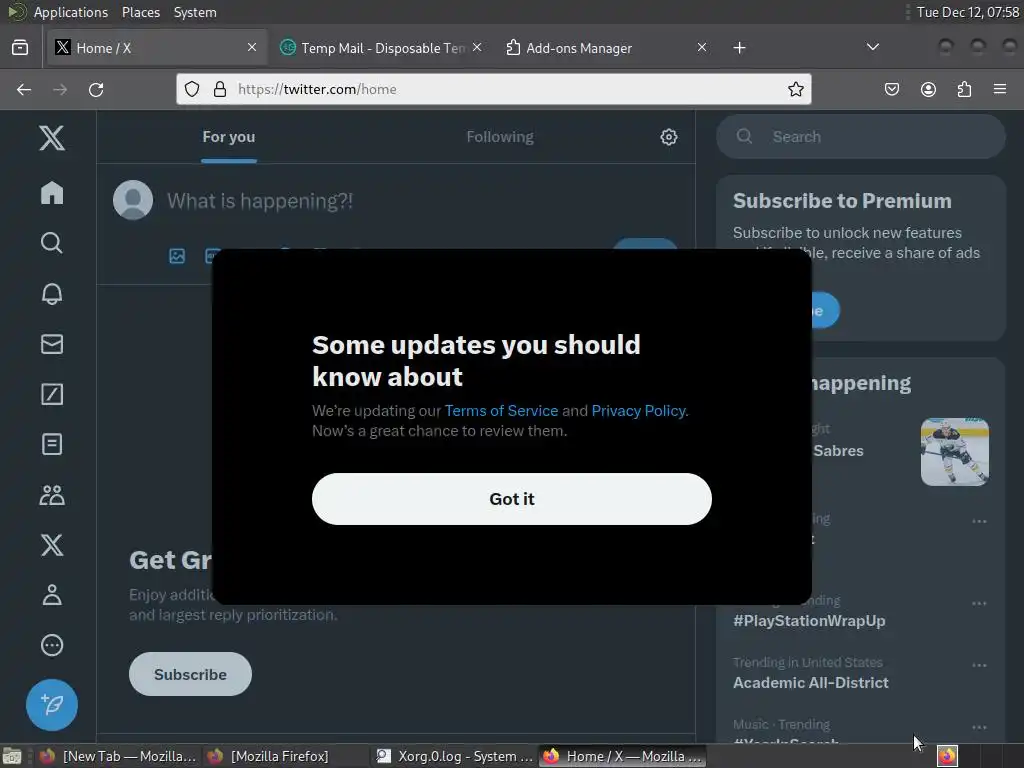
Task: Open the Notifications bell icon
Action: coord(52,293)
